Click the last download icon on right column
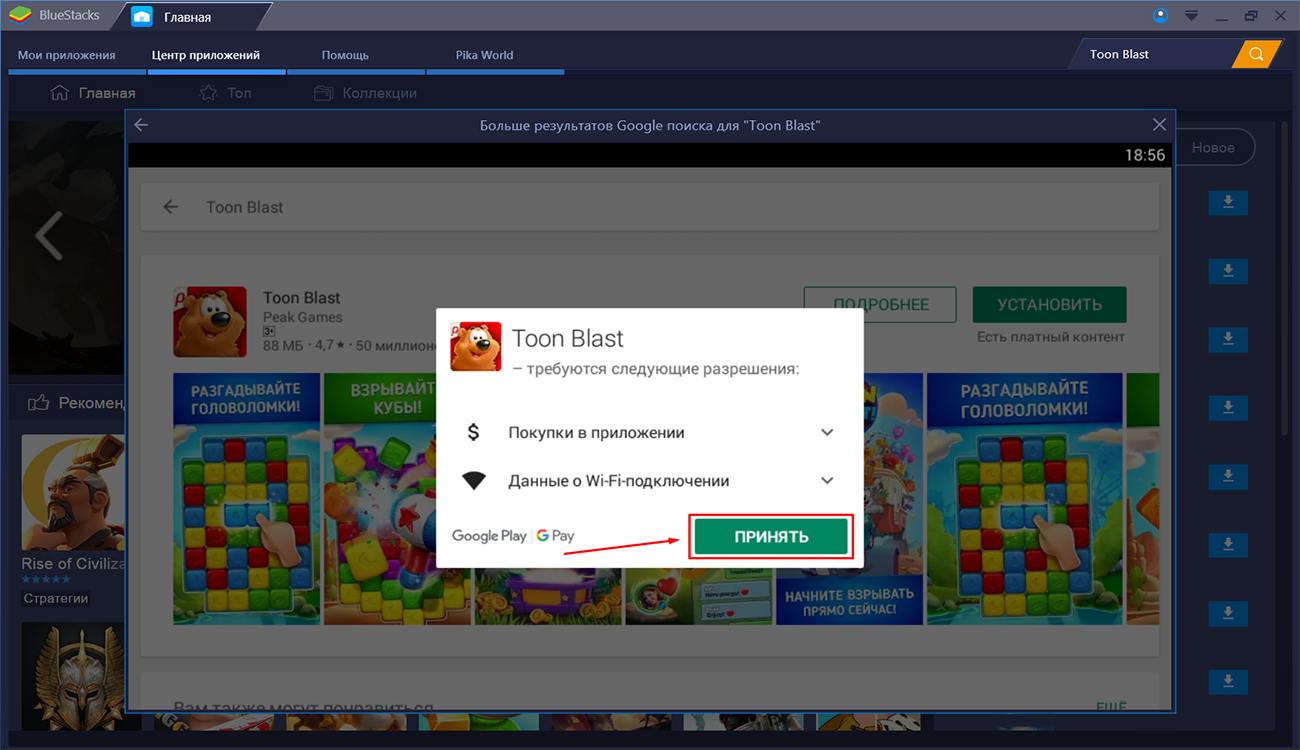The height and width of the screenshot is (750, 1300). coord(1228,681)
